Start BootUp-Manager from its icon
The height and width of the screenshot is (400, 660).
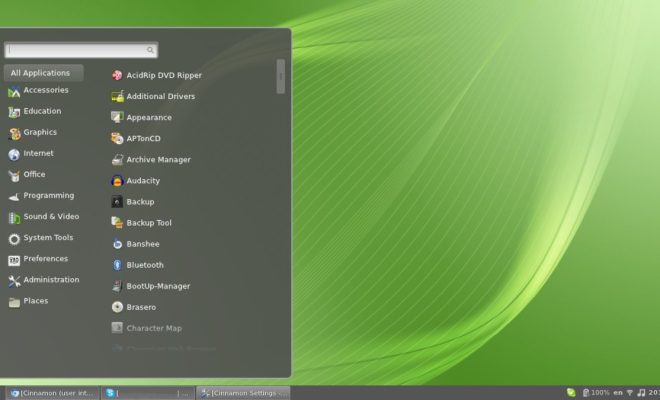[117, 286]
